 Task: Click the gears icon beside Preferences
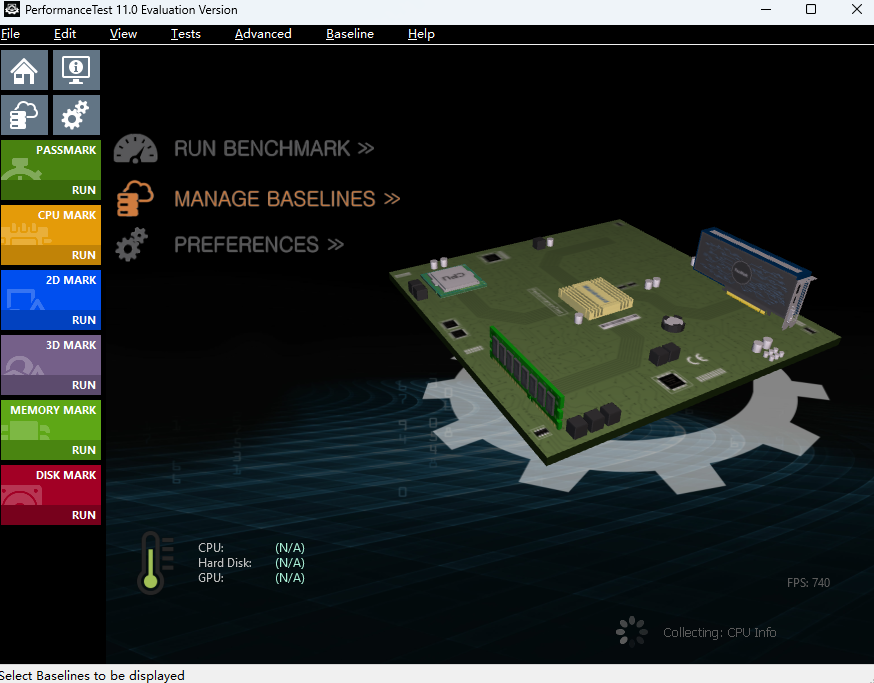[x=132, y=244]
